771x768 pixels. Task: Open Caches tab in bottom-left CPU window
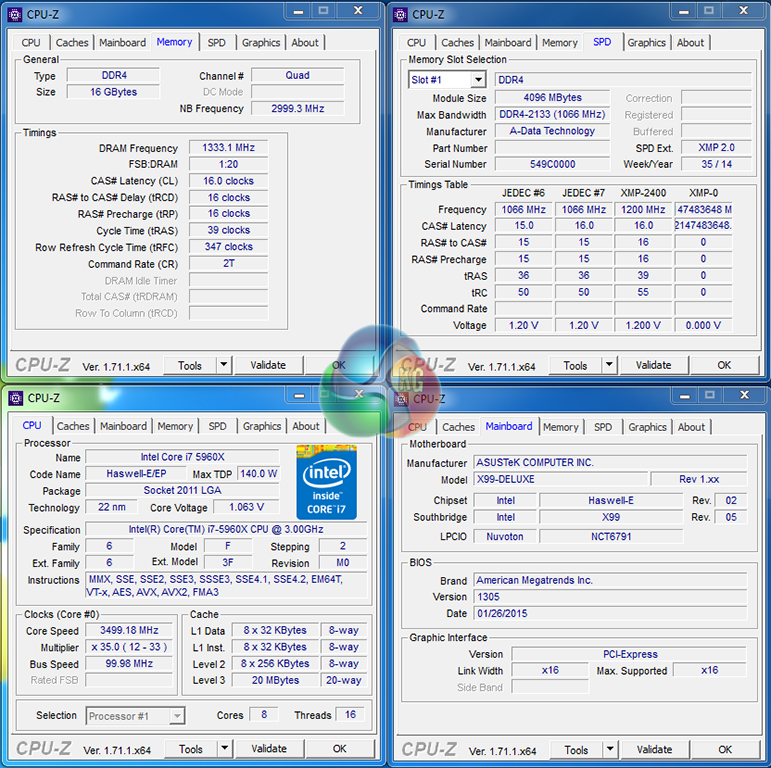pyautogui.click(x=73, y=426)
